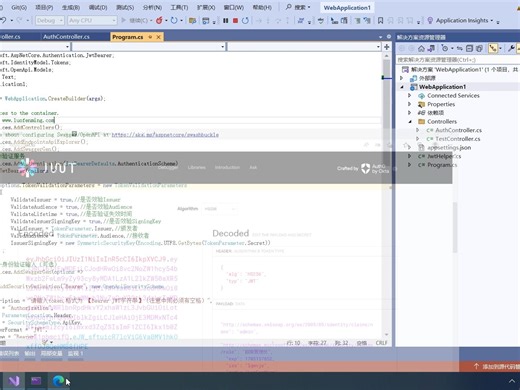This screenshot has width=520, height=390.
Task: Expand the 依赖项 node
Action: (410, 113)
